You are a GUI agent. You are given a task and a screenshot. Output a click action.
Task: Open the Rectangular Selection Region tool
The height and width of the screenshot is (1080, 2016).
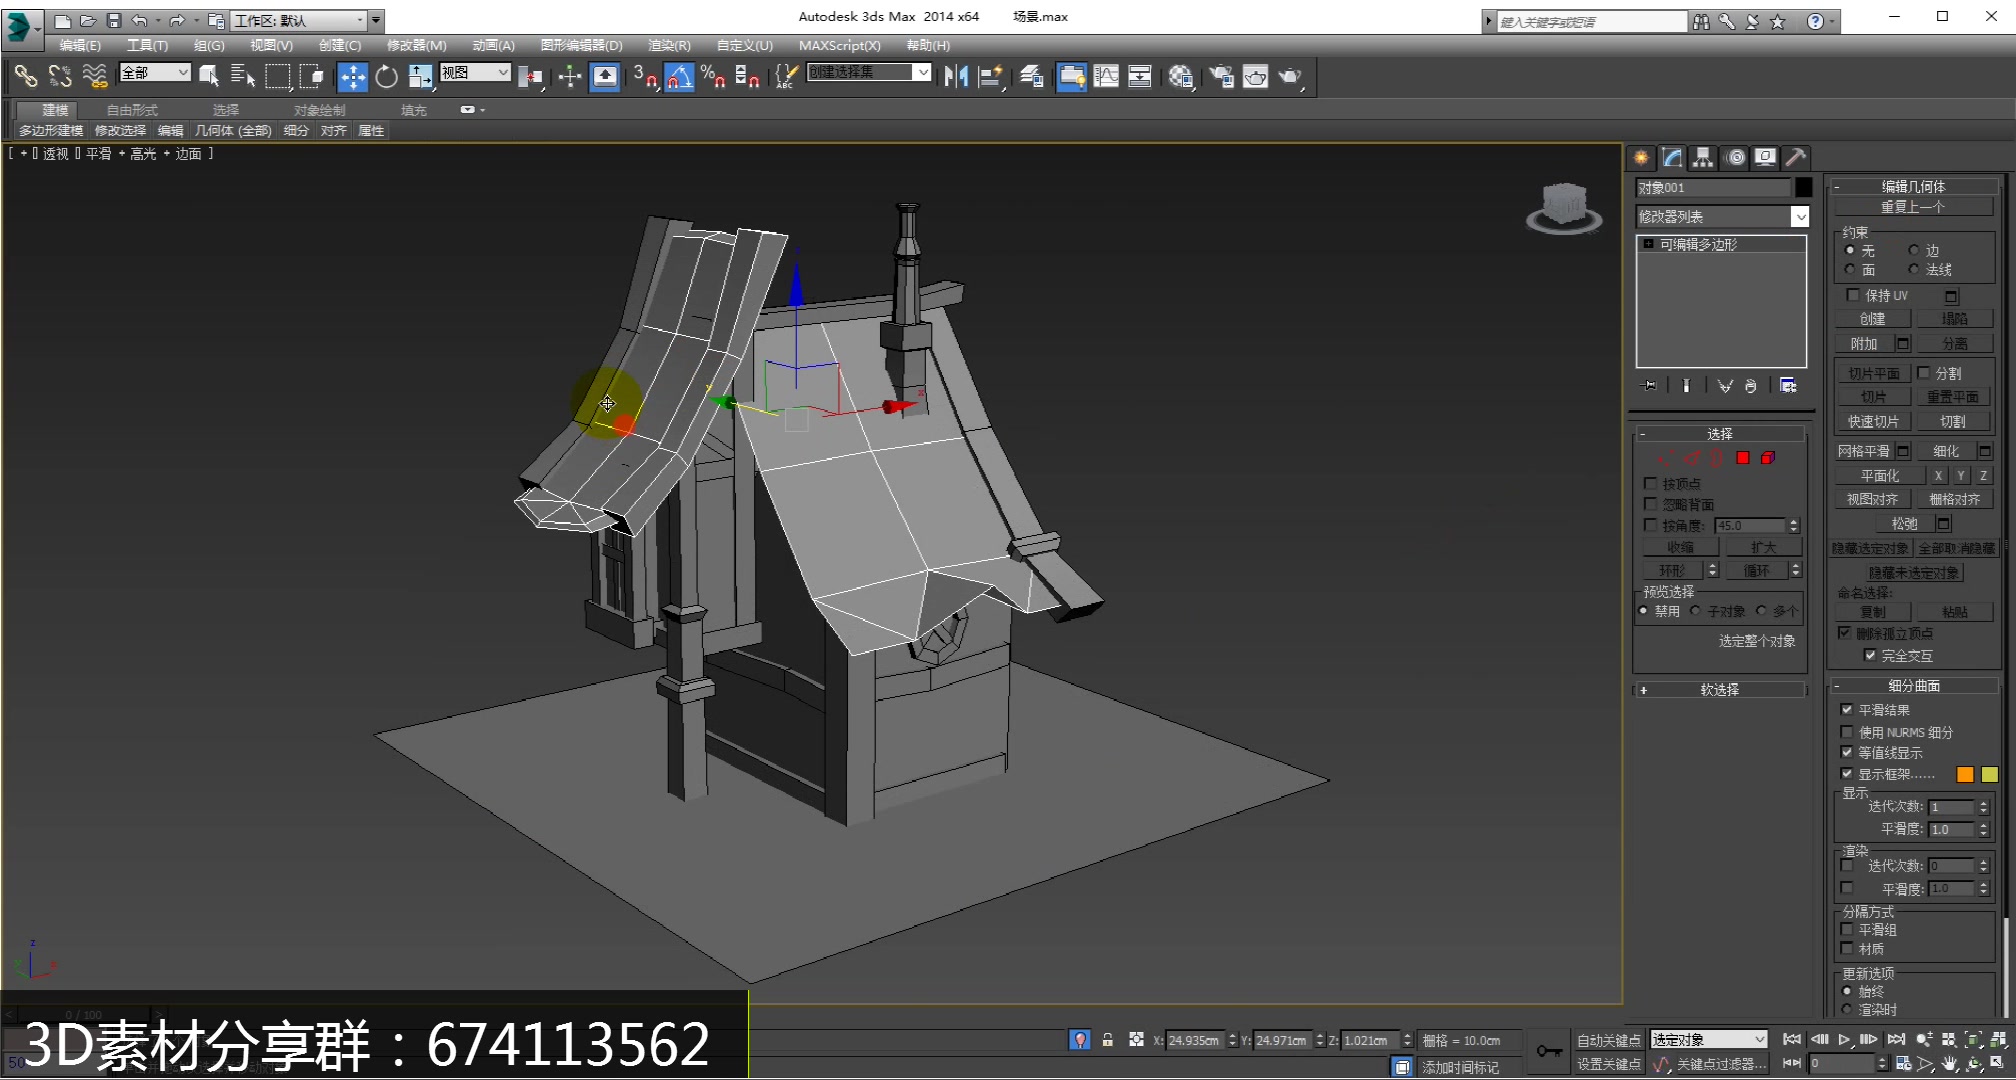(x=277, y=76)
